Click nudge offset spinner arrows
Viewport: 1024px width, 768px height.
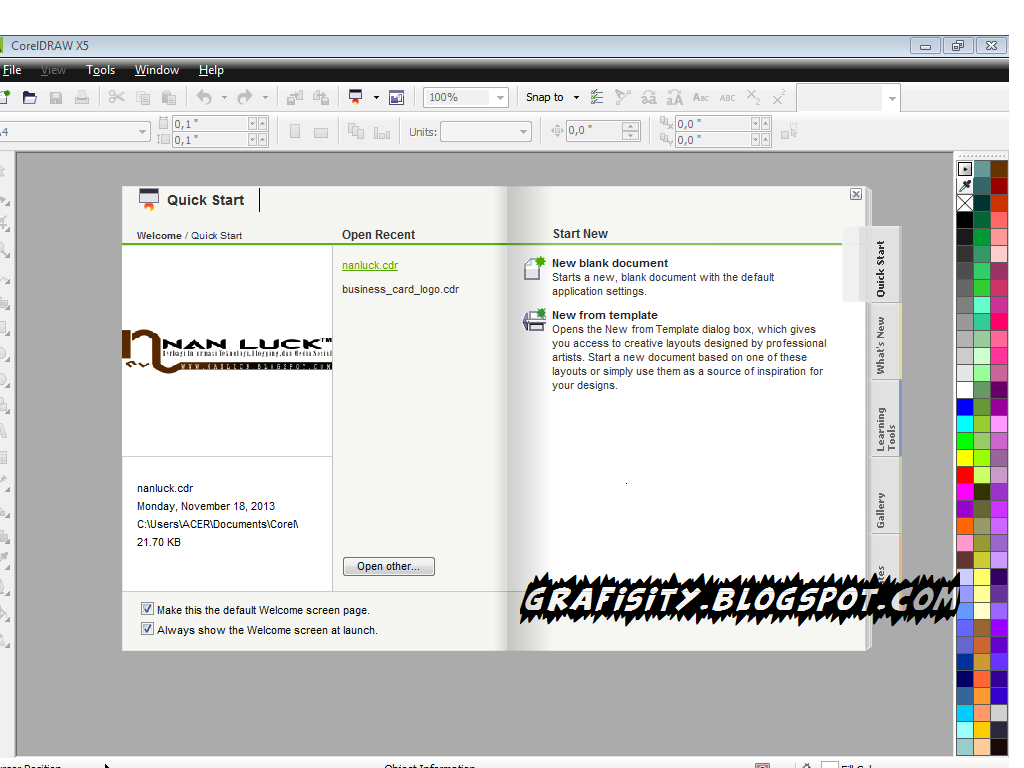pos(630,131)
